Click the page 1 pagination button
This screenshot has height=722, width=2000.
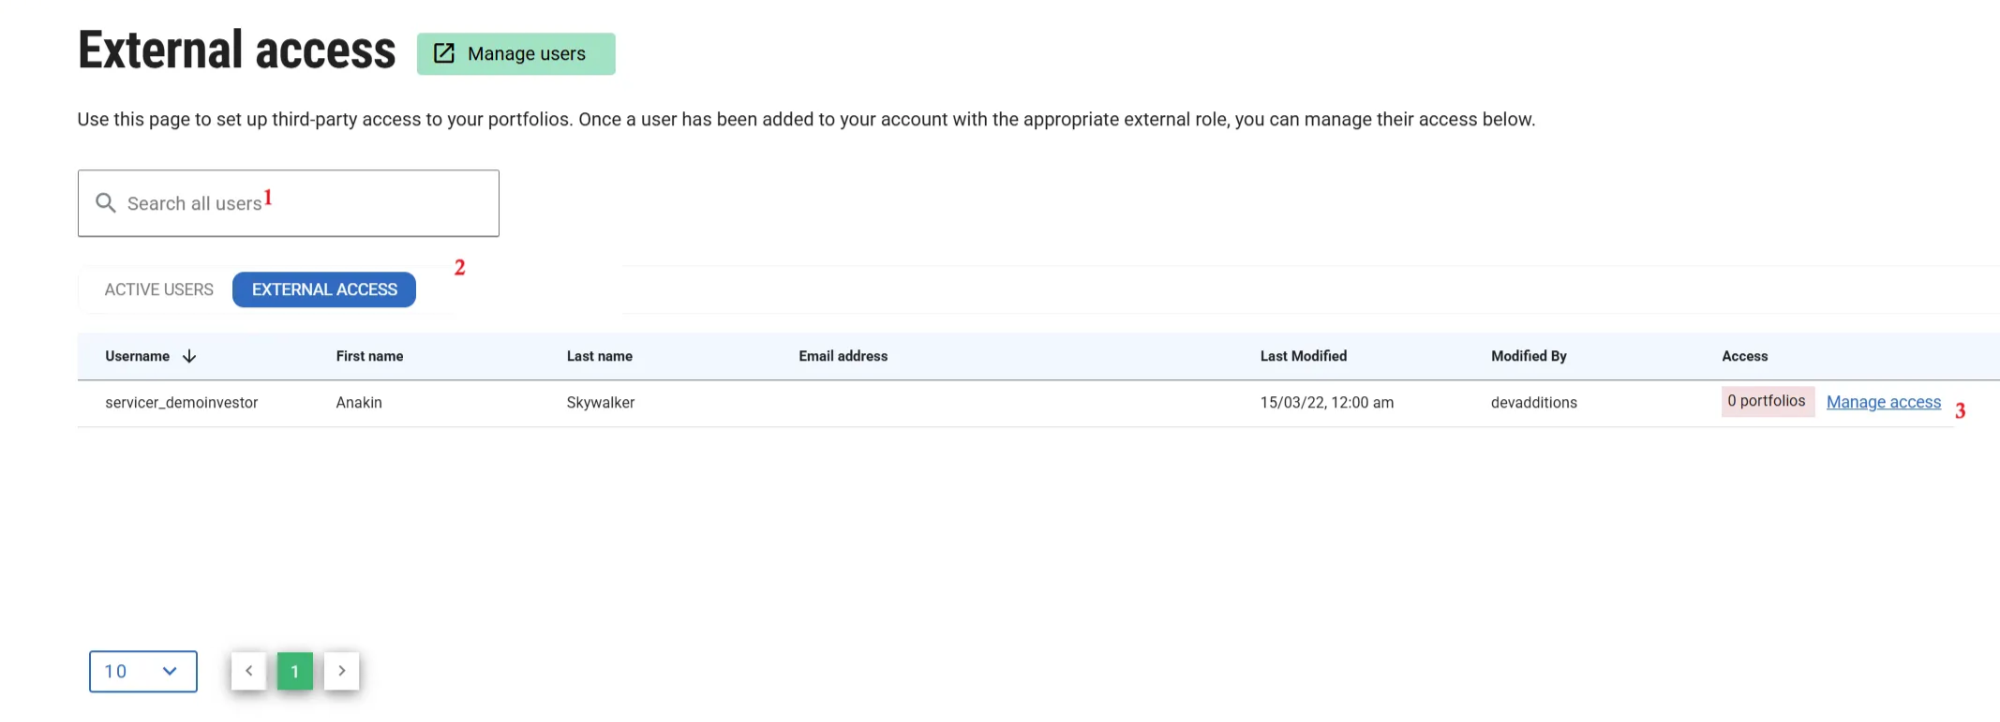tap(295, 671)
